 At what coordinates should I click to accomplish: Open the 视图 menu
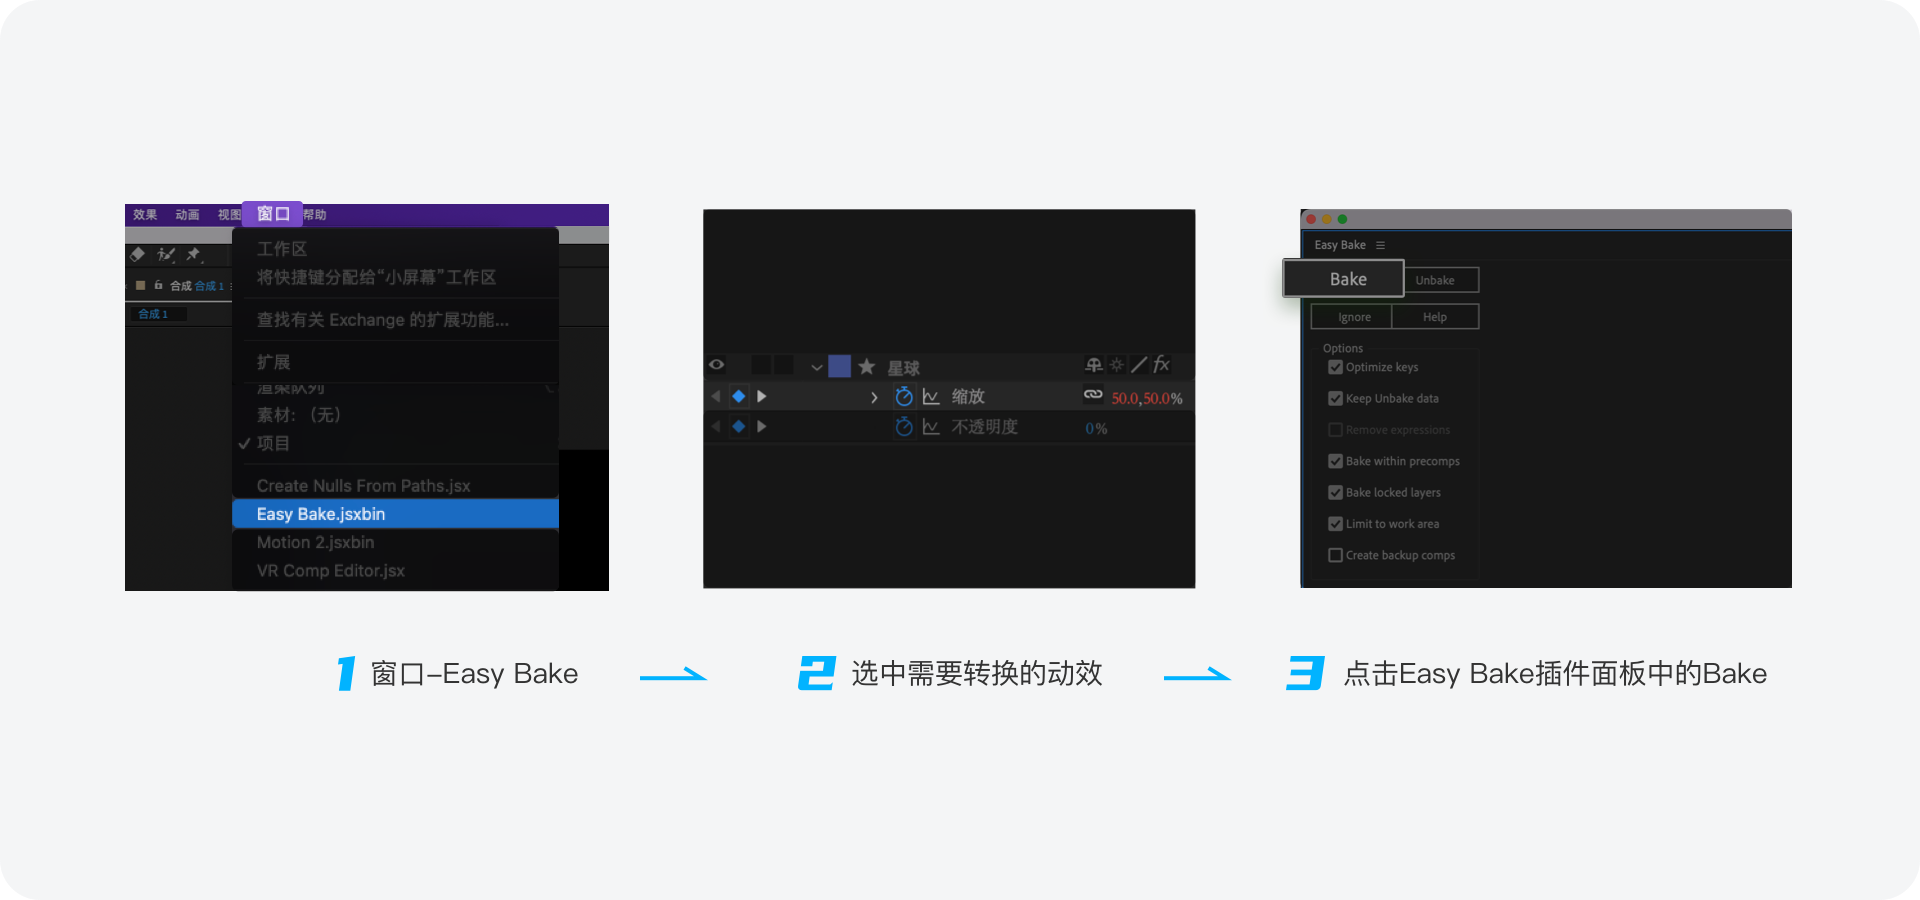[x=229, y=215]
